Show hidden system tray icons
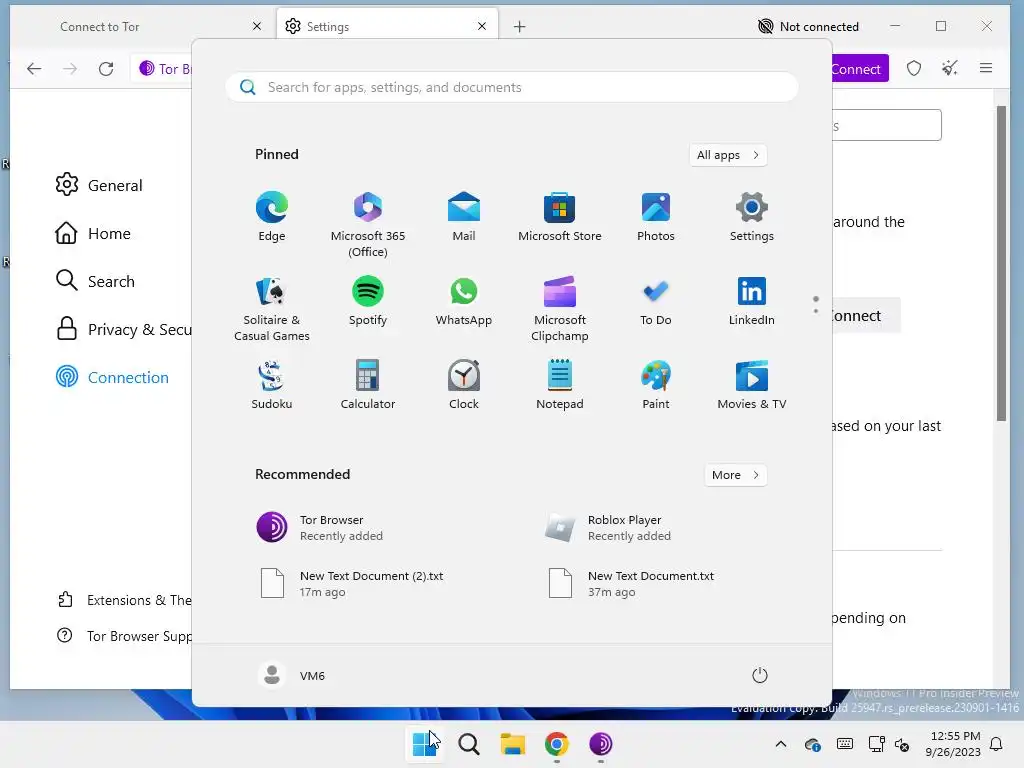The width and height of the screenshot is (1024, 768). [780, 744]
